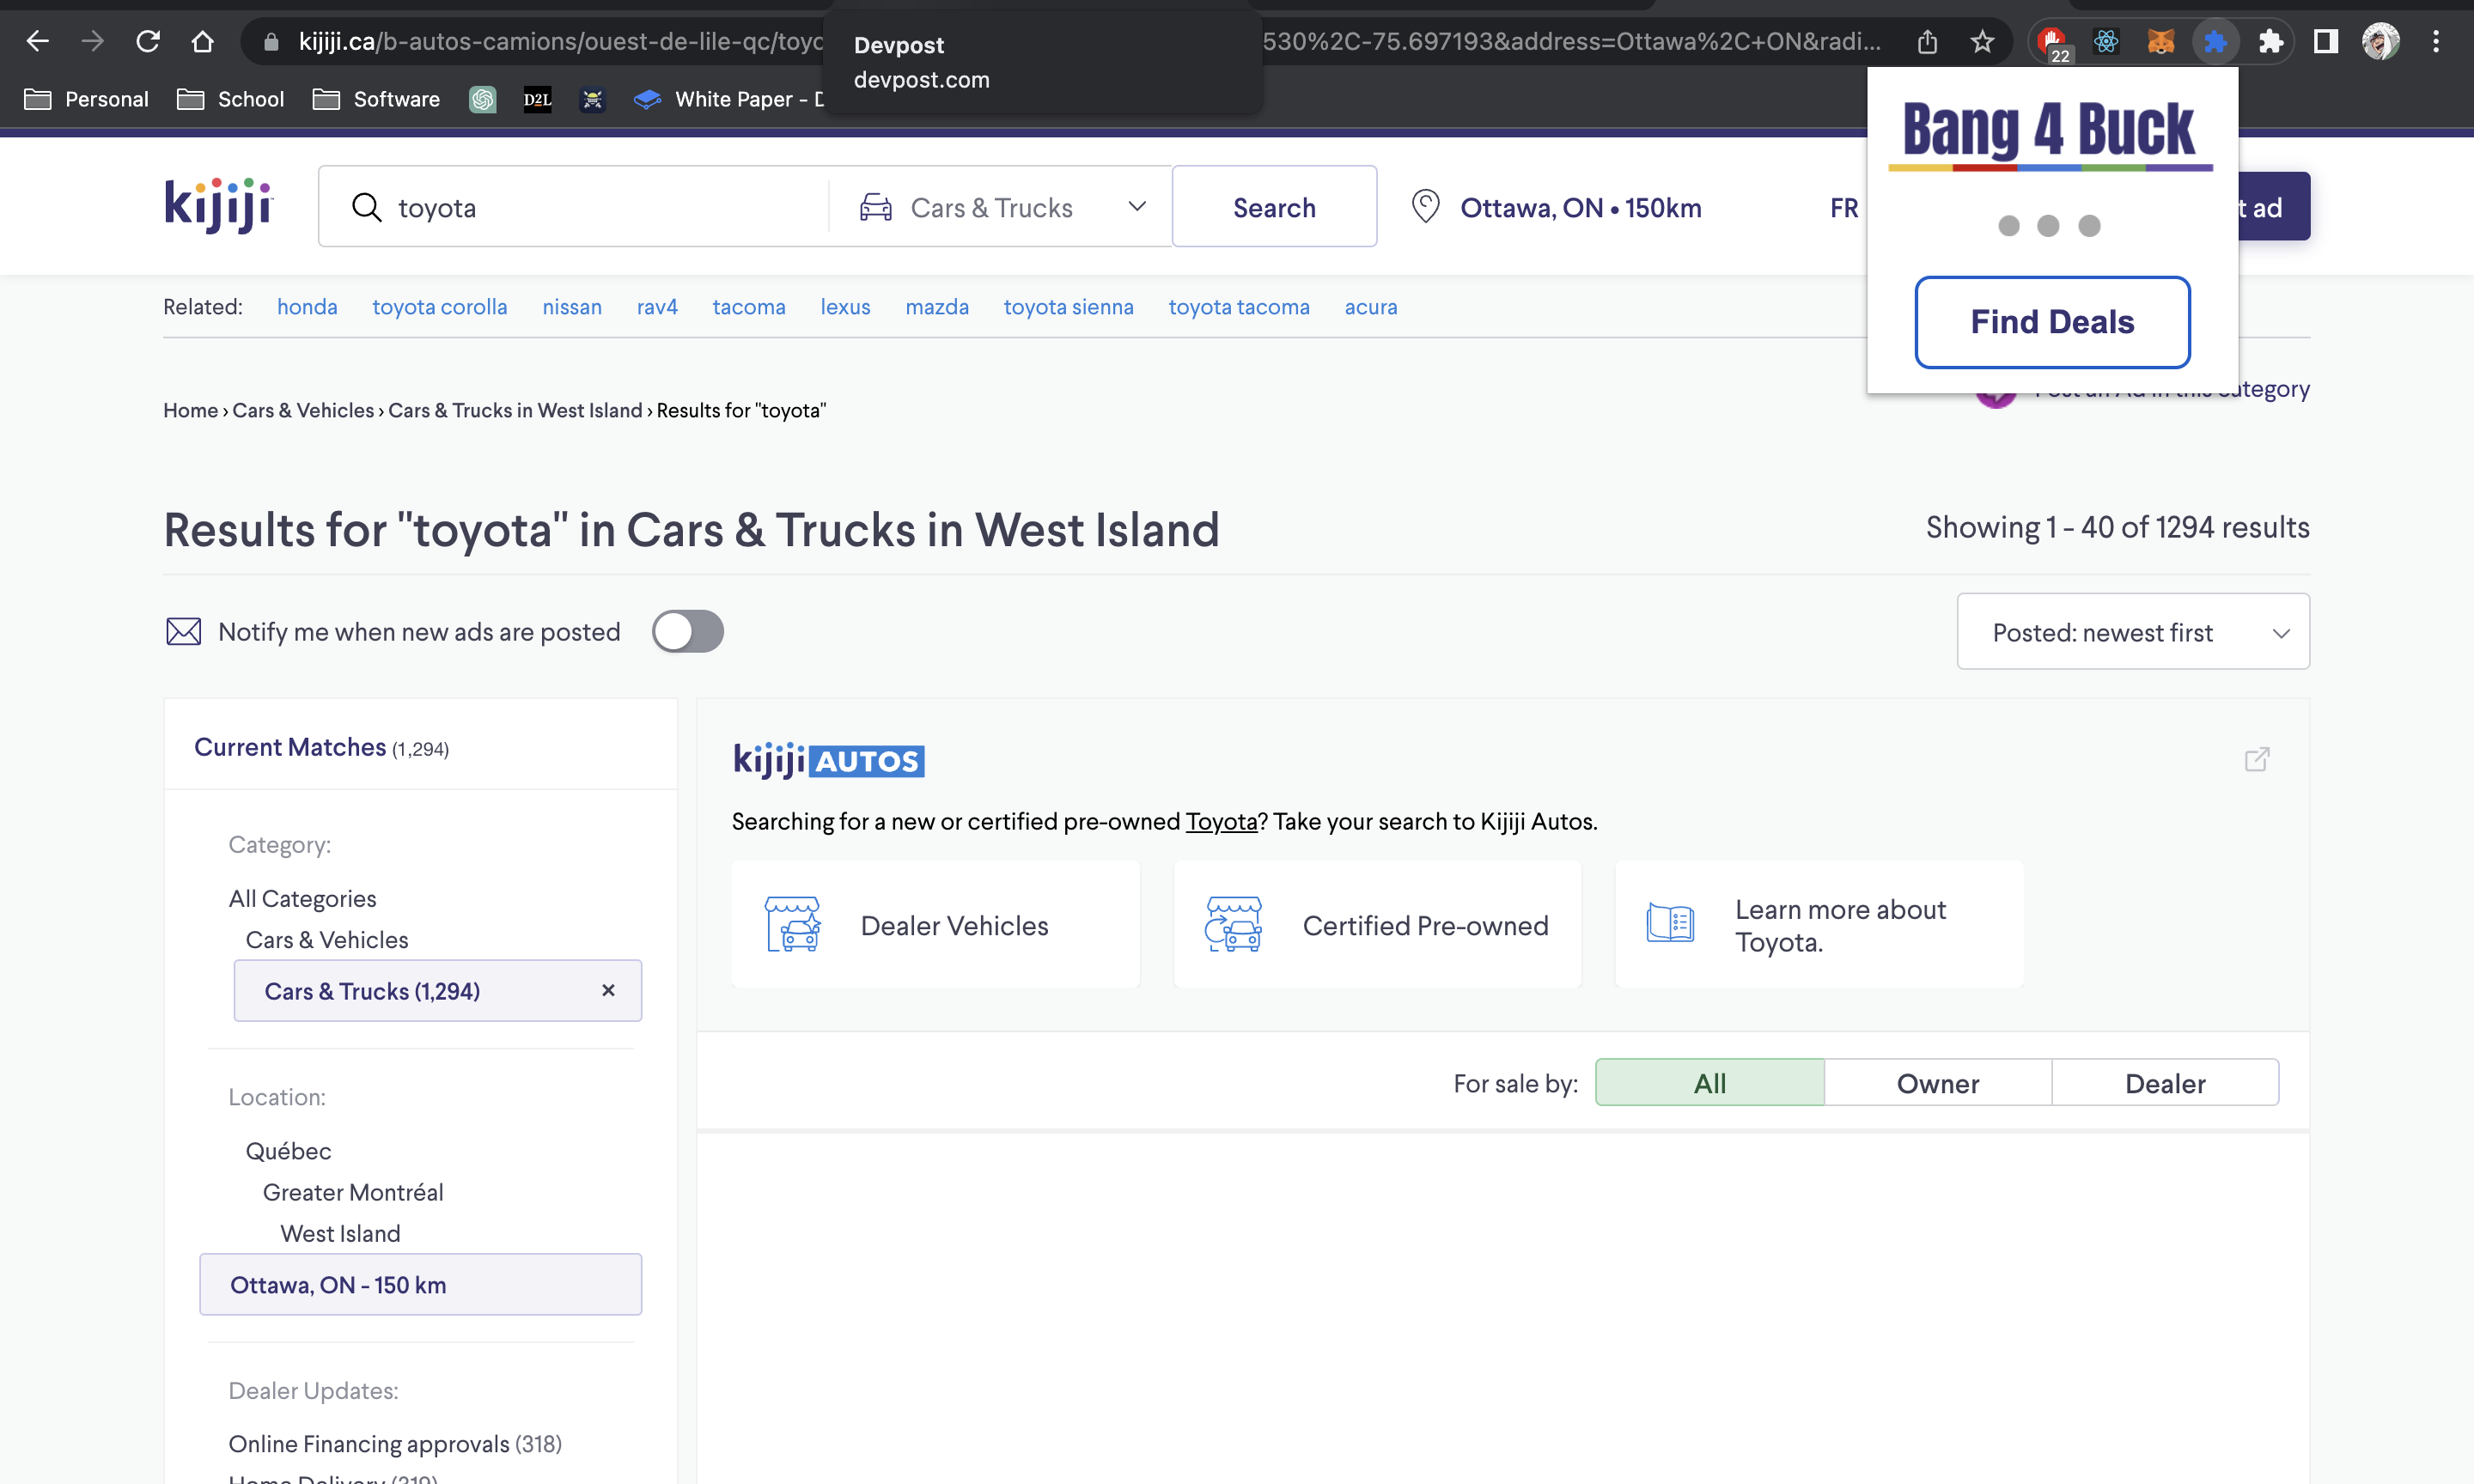Screen dimensions: 2474x1484
Task: Open the Posted: newest first sort dropdown
Action: (2132, 632)
